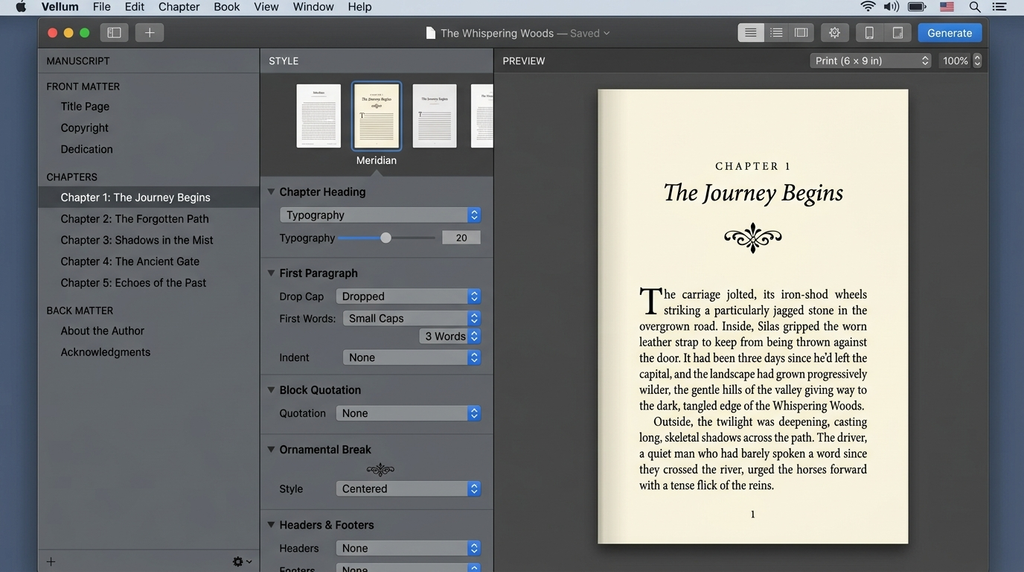
Task: Open the Typography dropdown
Action: pos(380,215)
